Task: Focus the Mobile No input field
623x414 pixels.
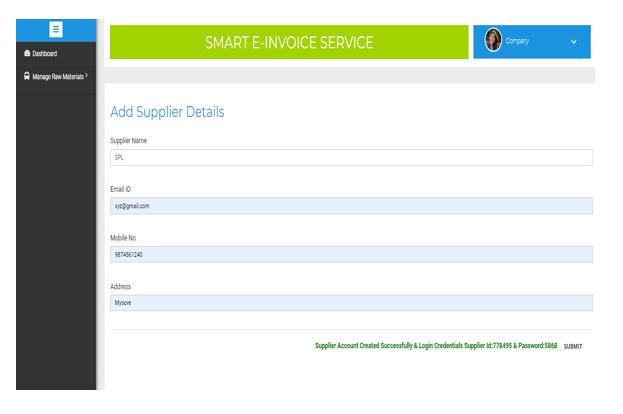Action: point(351,254)
